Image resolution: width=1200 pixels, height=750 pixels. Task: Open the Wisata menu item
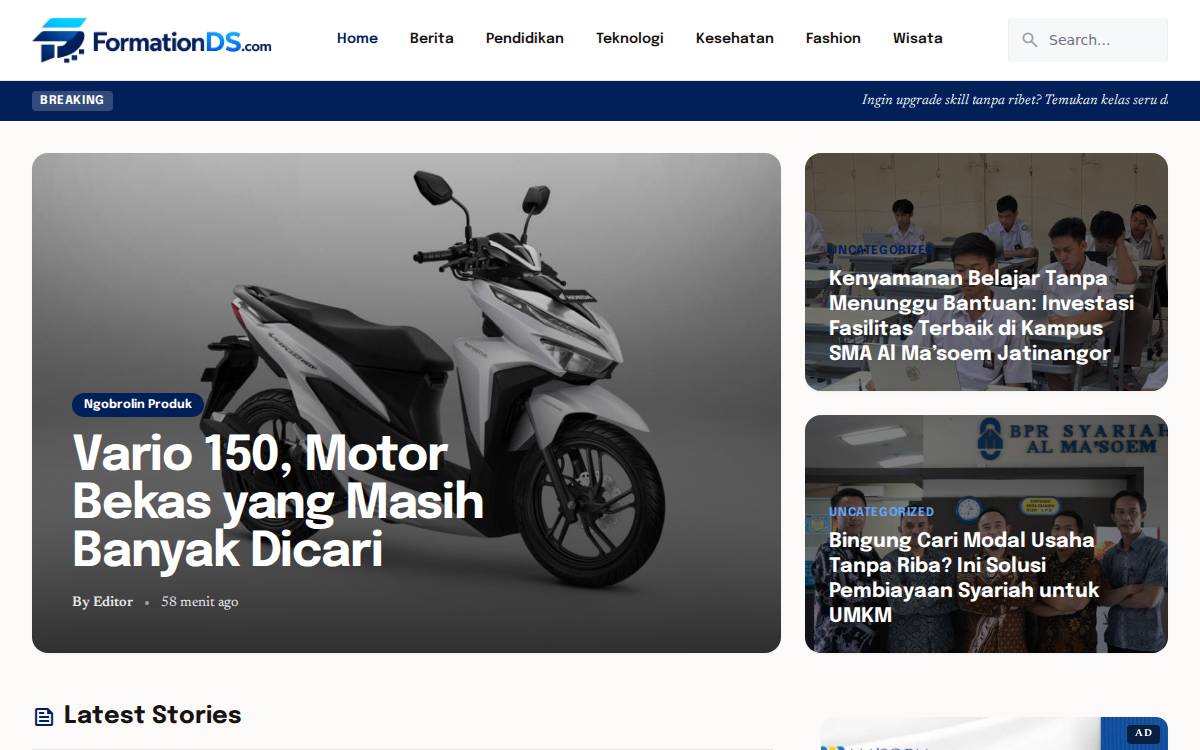pos(918,38)
